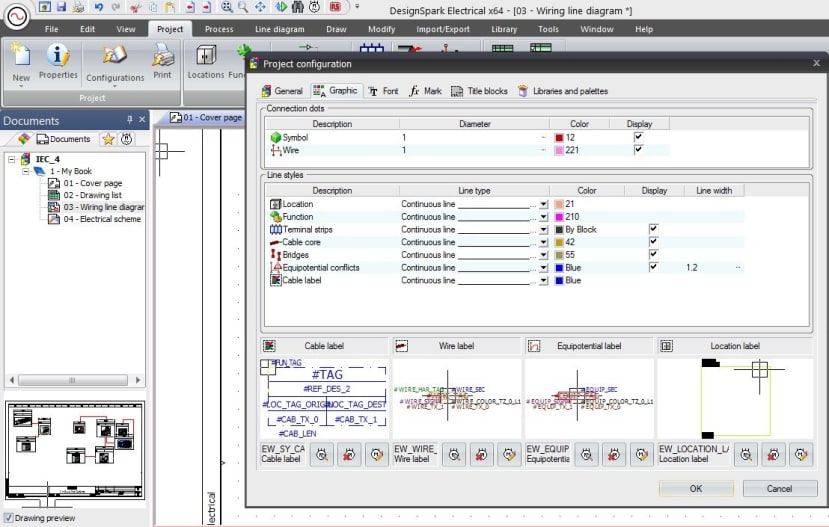
Task: Switch to the Mark tab
Action: [426, 91]
